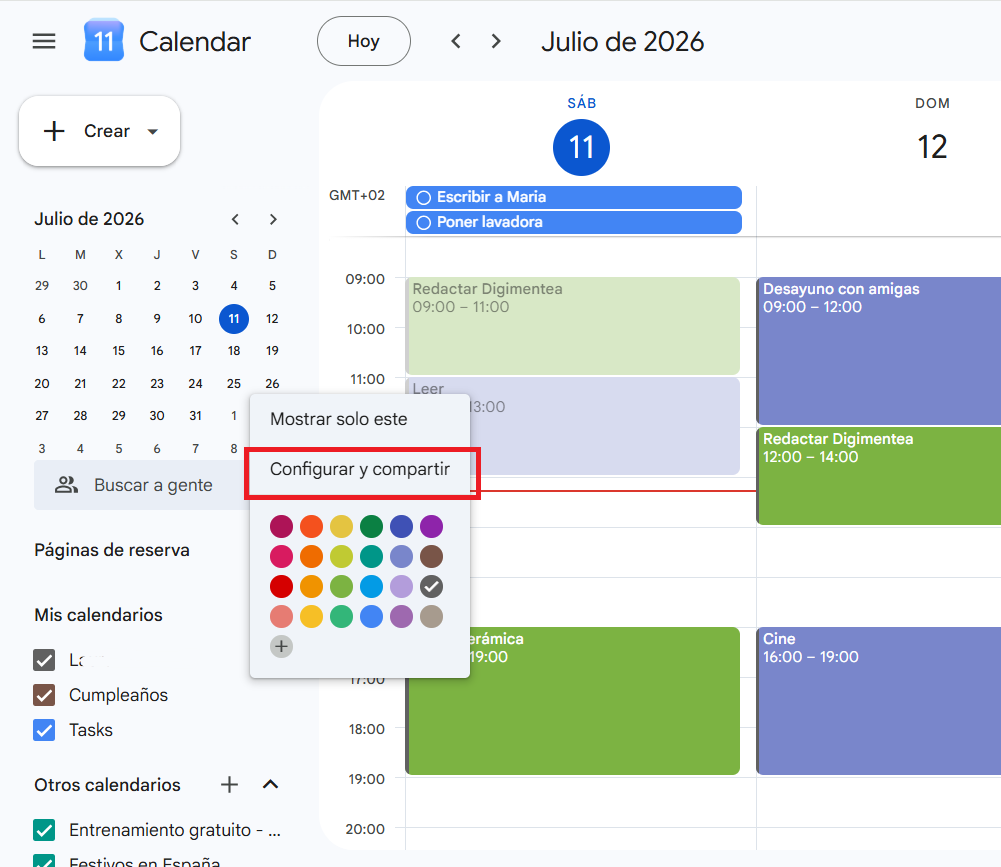Select the checked graphite color swatch

click(432, 587)
